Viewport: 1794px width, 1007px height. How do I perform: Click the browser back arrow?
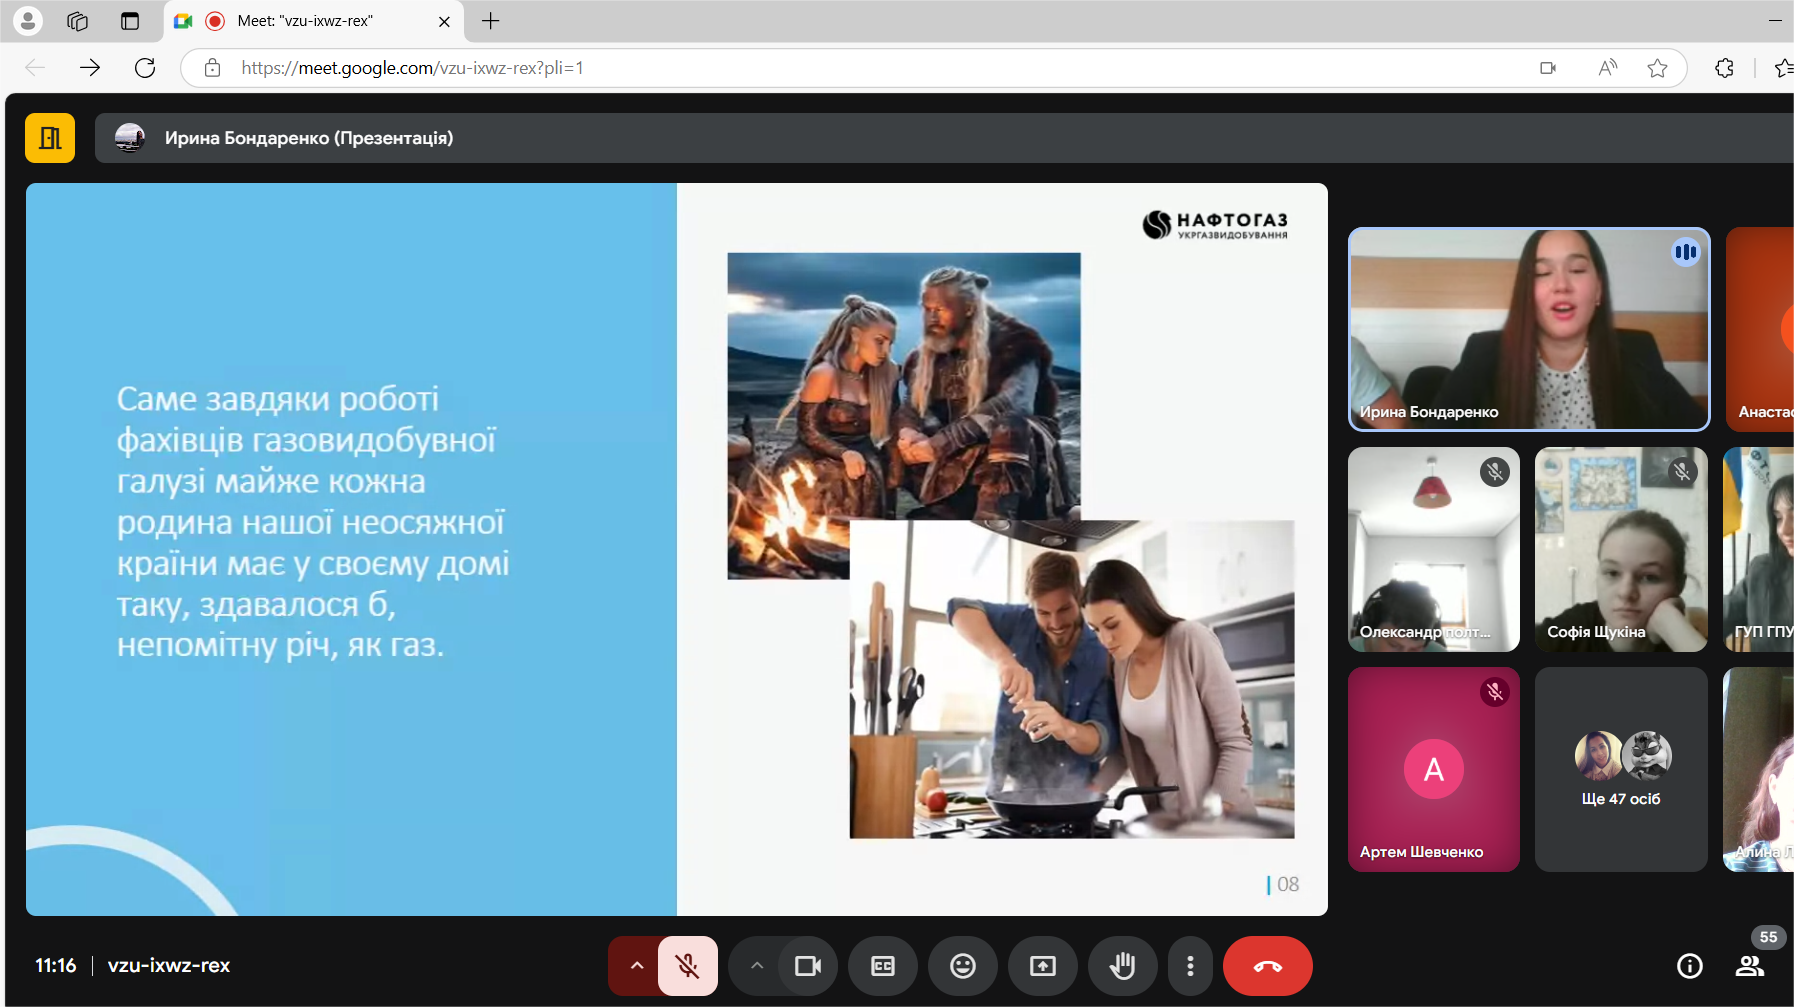coord(35,68)
